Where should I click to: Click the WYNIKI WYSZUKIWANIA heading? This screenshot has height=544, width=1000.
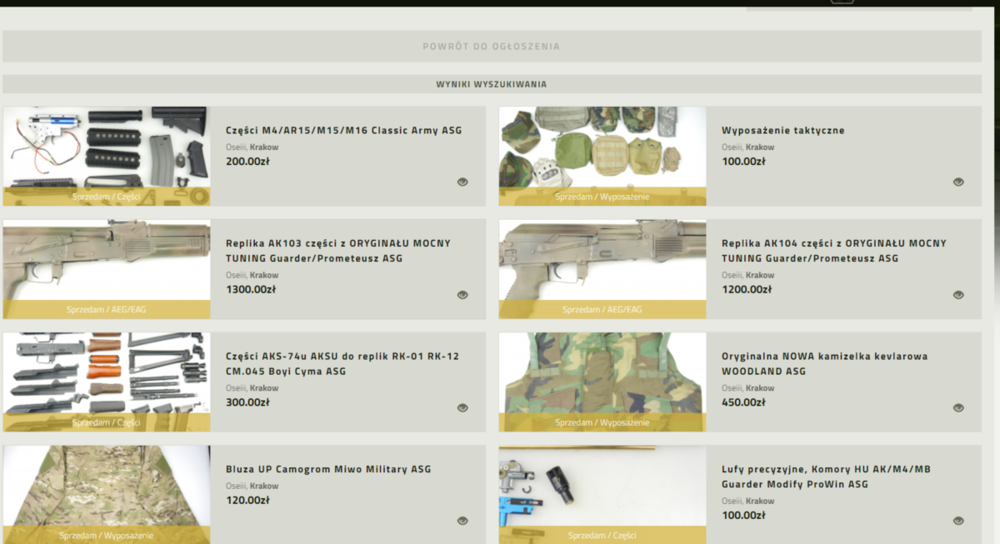[x=492, y=84]
